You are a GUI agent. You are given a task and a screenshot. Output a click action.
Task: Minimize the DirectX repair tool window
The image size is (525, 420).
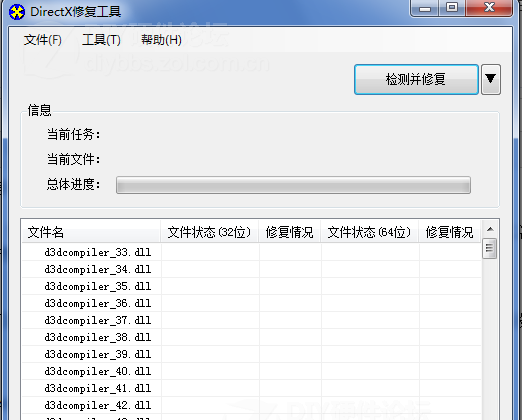click(425, 8)
